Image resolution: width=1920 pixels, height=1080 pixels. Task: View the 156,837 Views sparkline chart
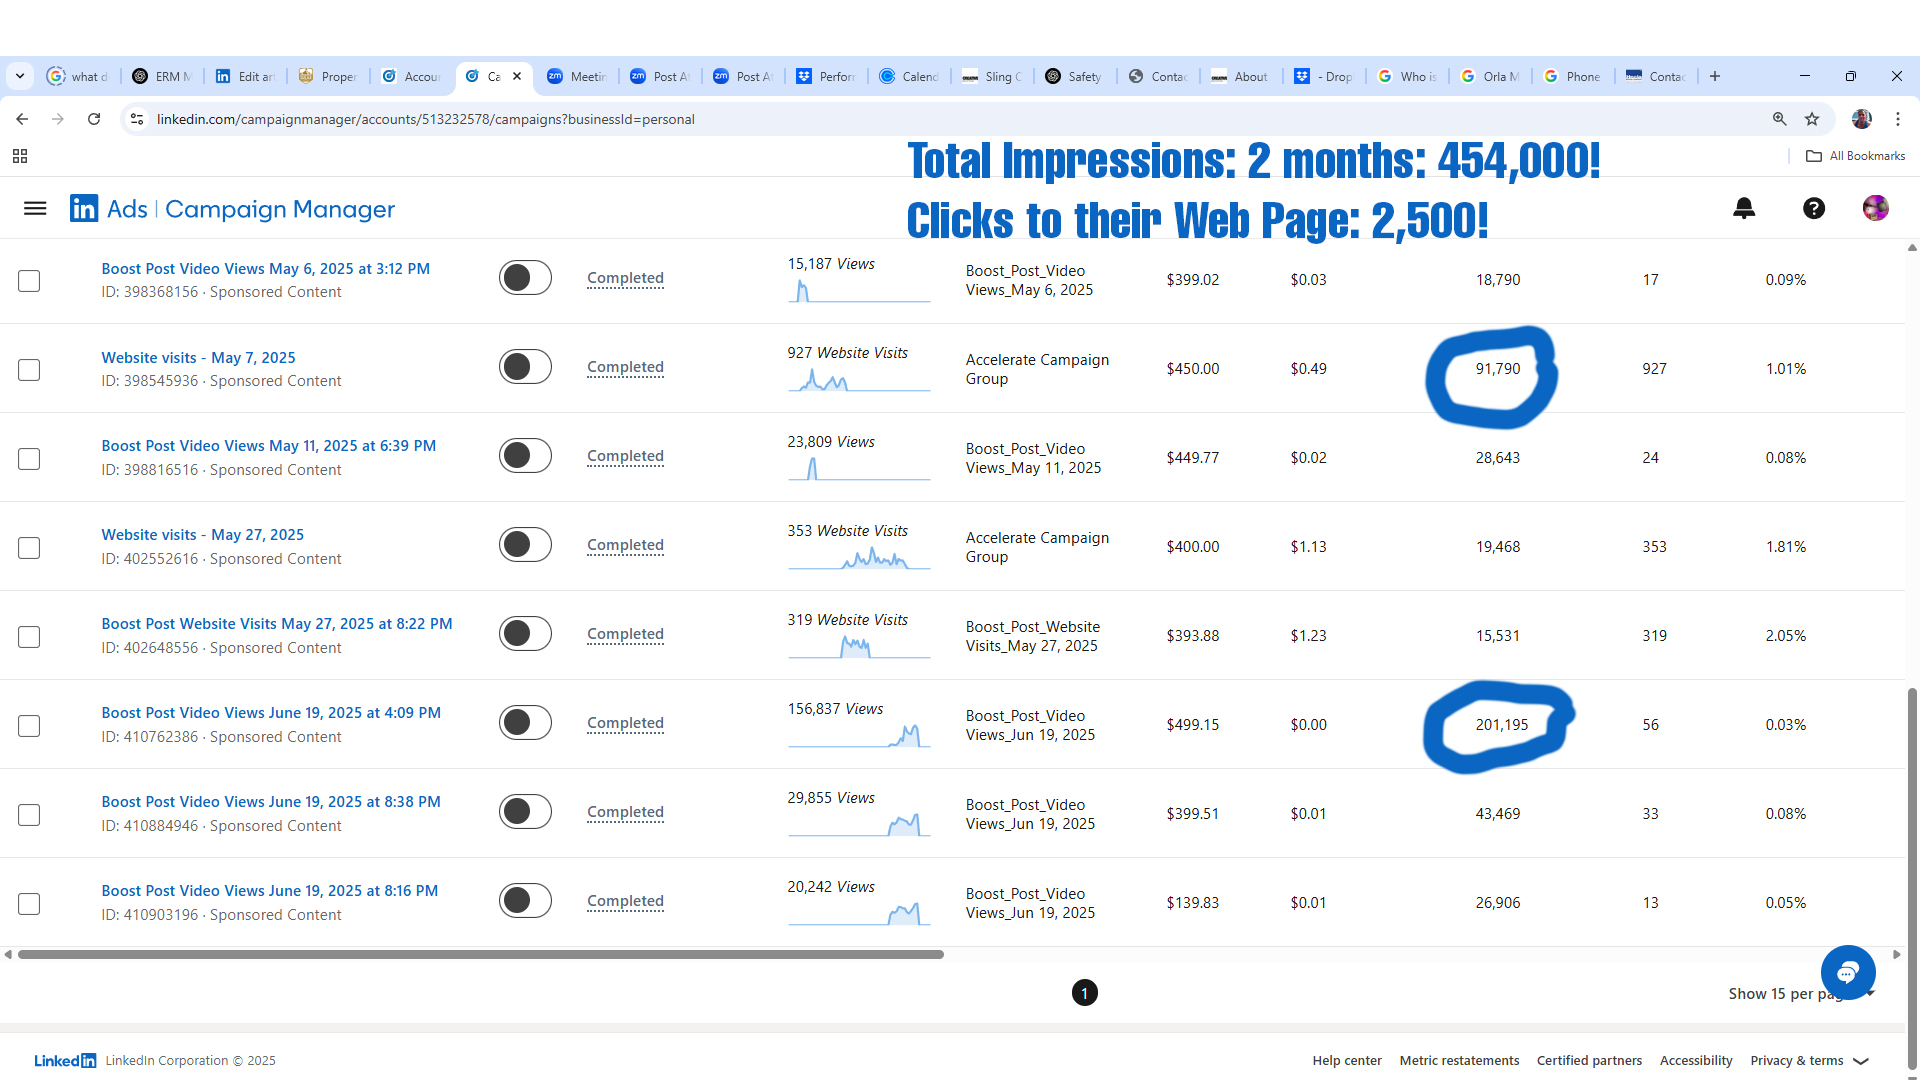point(859,736)
